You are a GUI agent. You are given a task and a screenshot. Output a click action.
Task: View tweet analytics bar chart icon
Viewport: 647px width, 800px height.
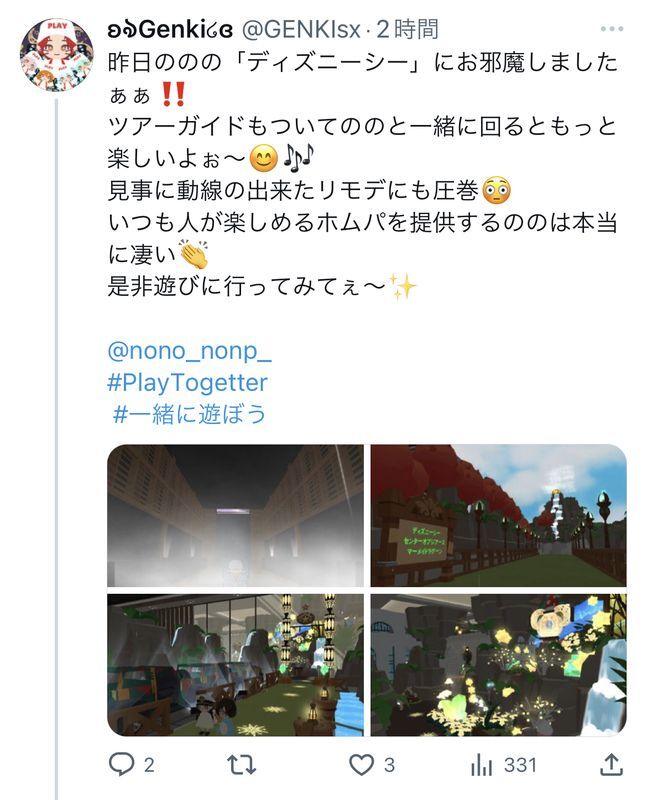pos(481,765)
